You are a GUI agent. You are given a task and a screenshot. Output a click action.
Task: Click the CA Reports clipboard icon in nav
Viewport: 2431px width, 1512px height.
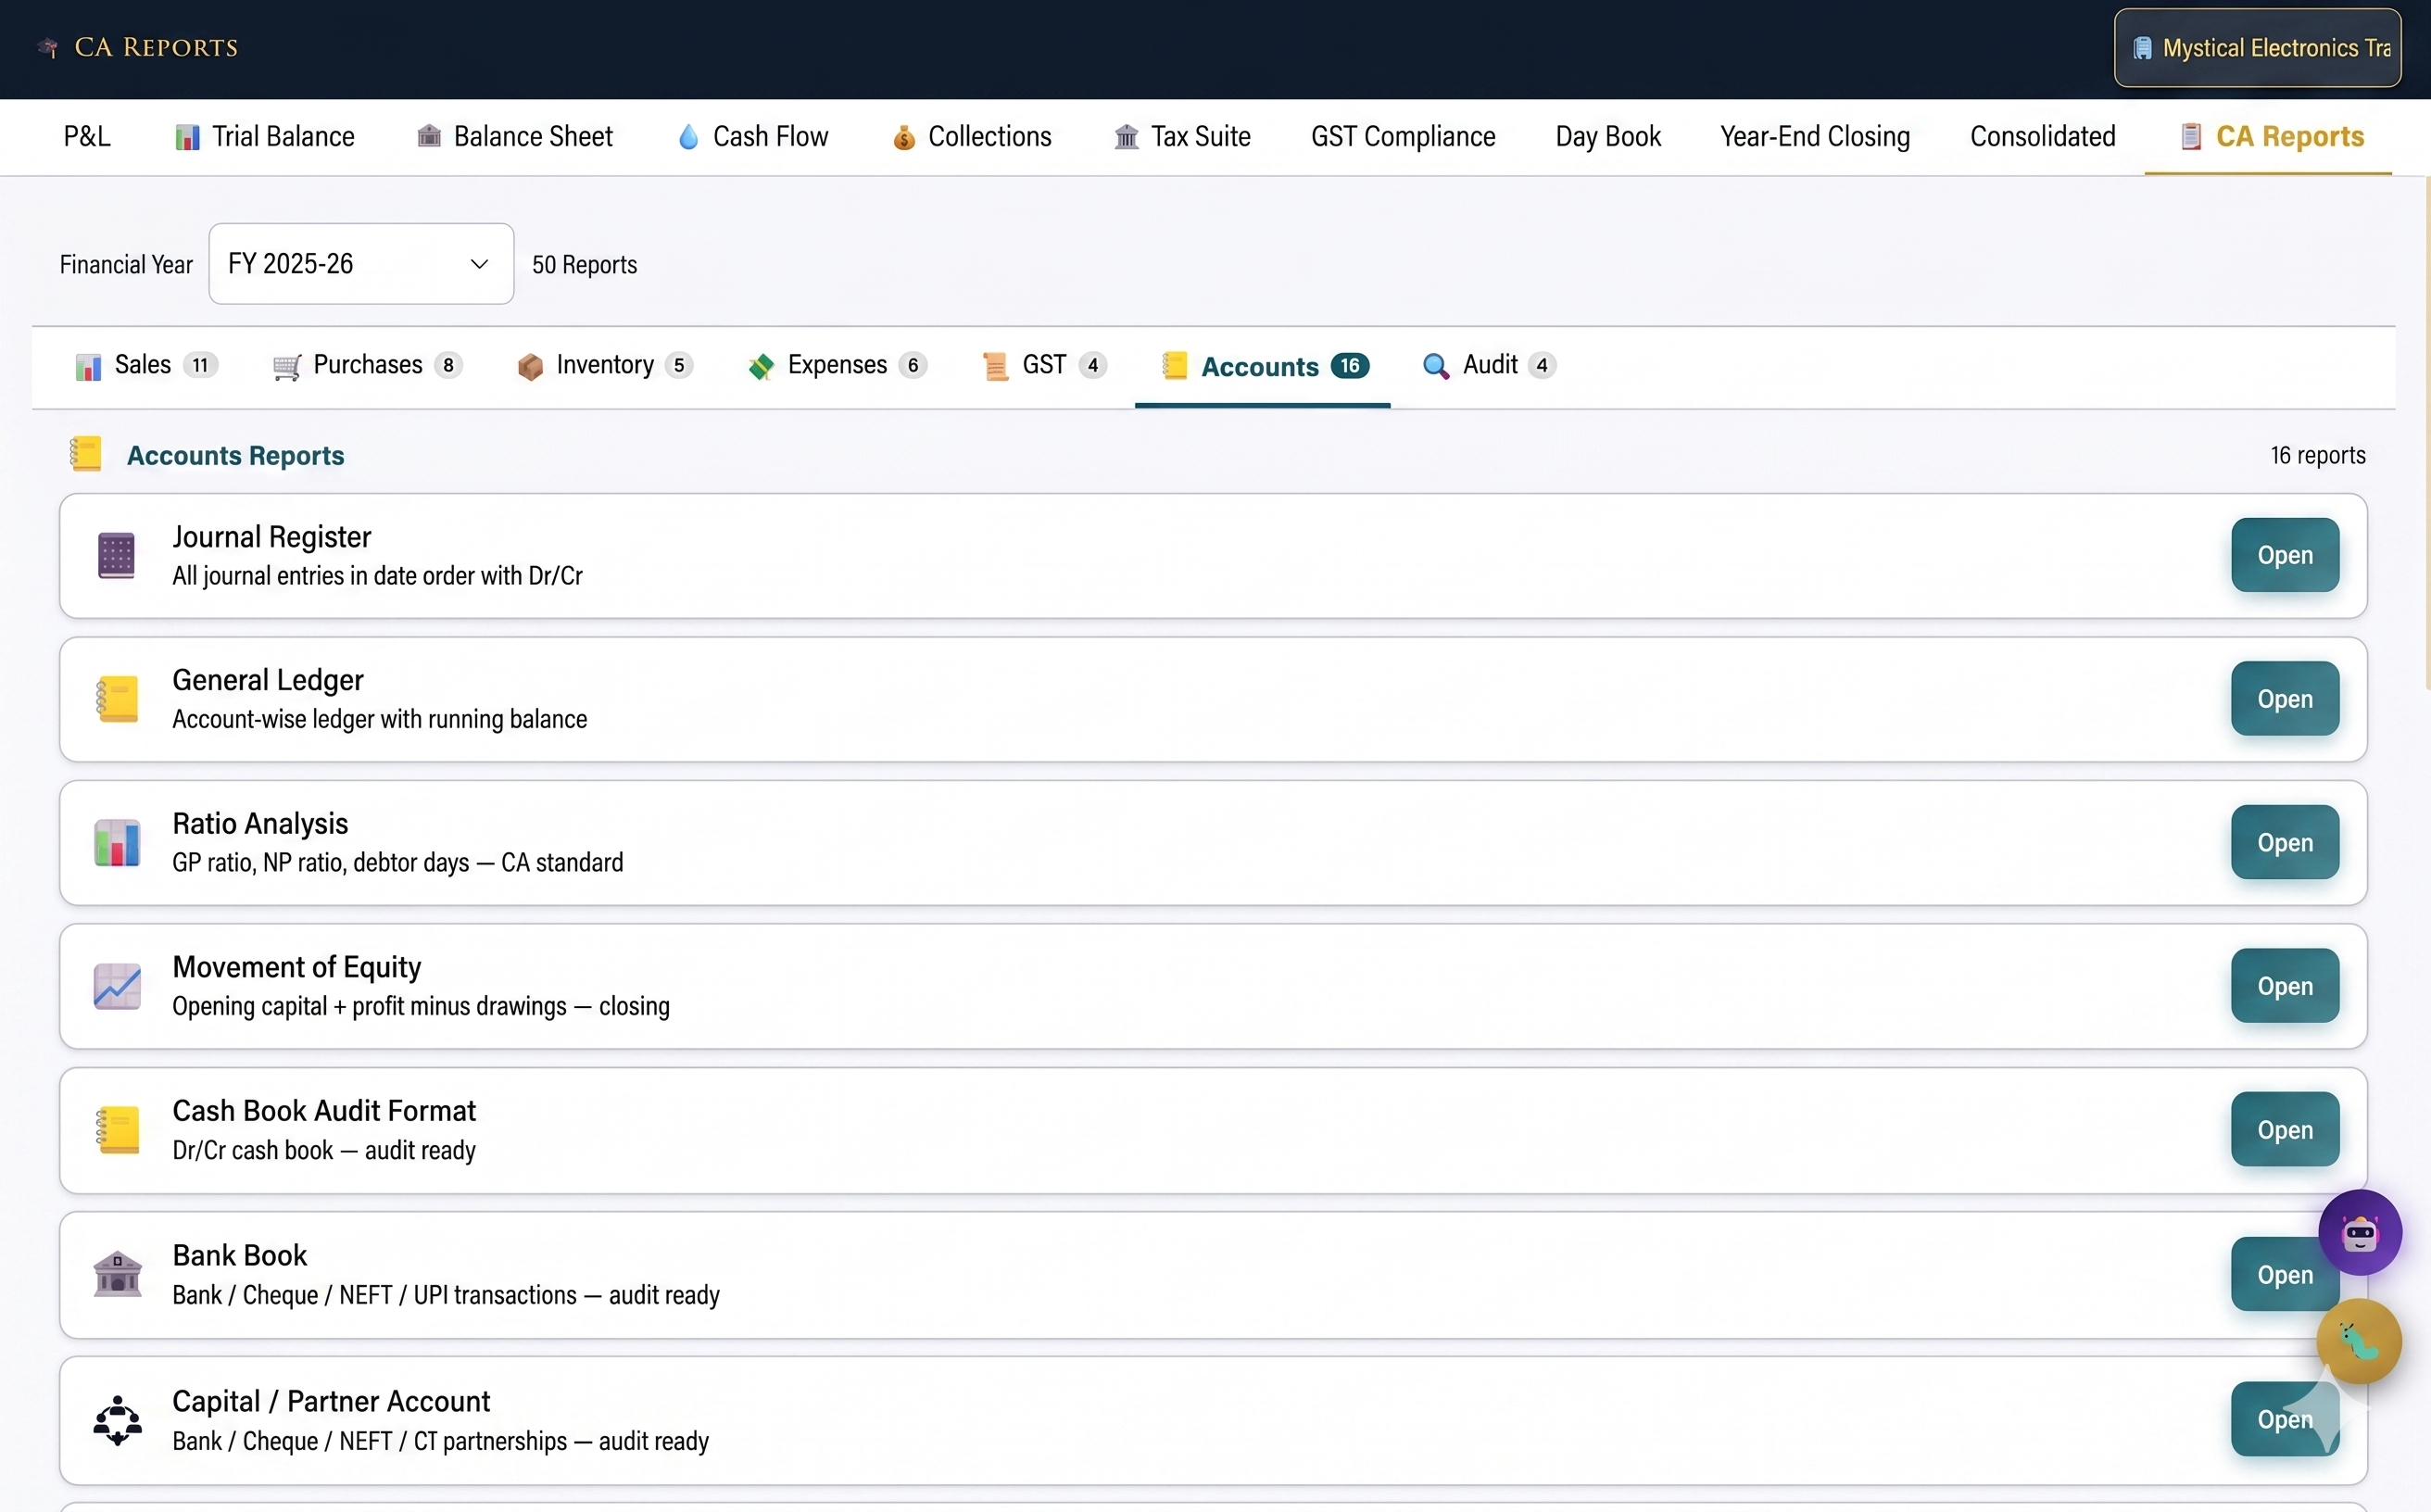(x=2191, y=136)
